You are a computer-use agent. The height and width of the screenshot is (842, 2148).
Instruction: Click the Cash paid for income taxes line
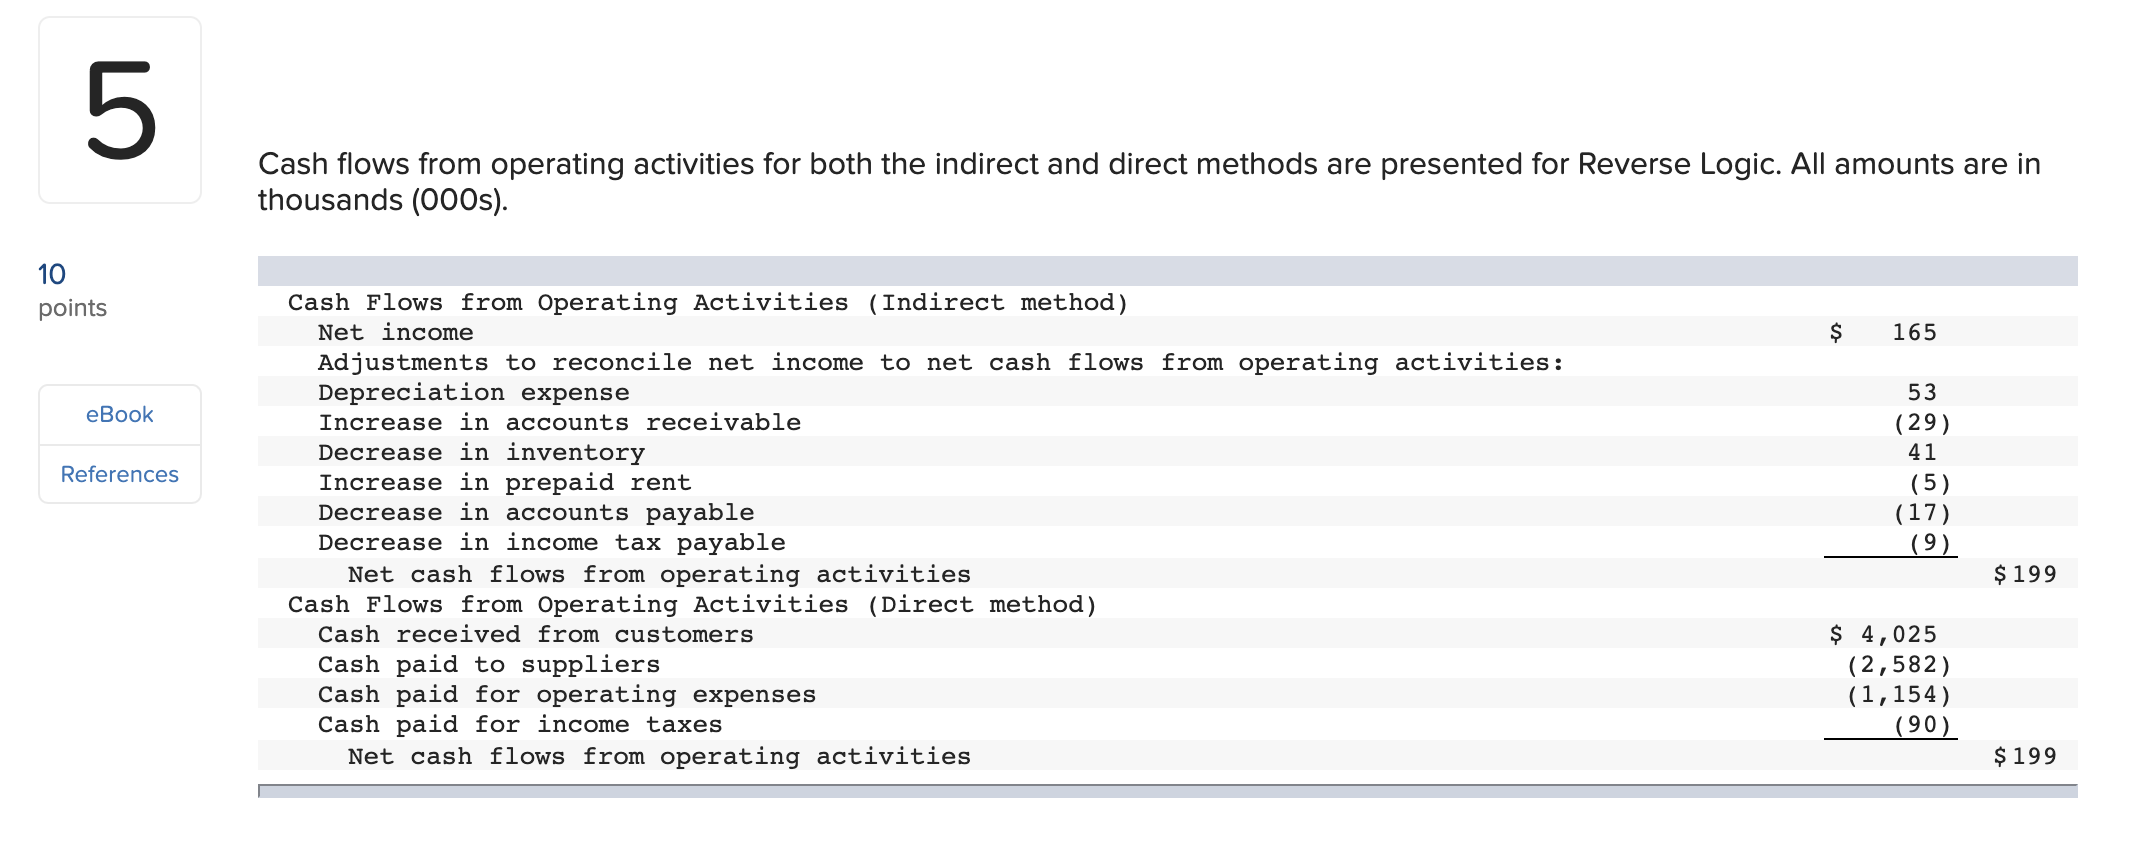point(520,724)
